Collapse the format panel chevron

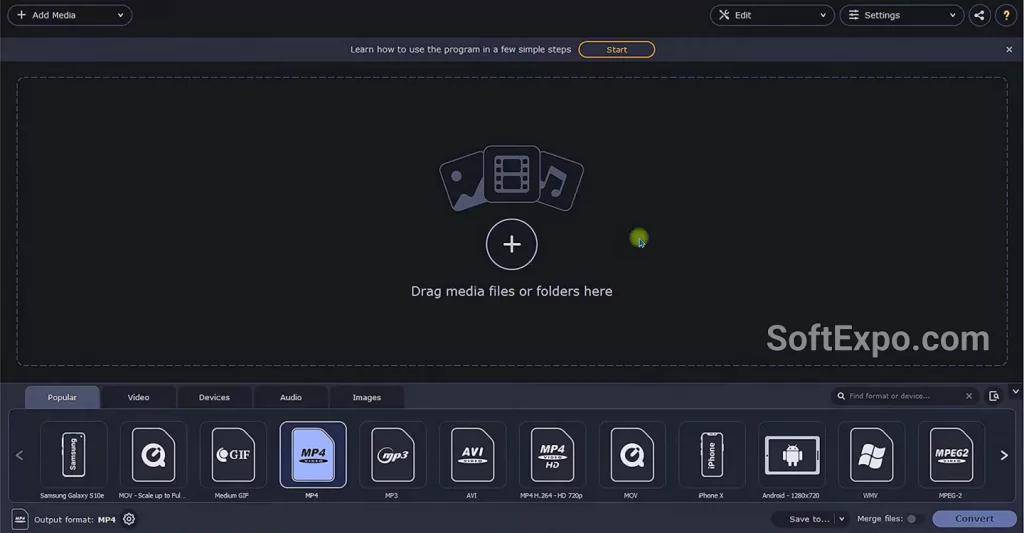point(1016,392)
